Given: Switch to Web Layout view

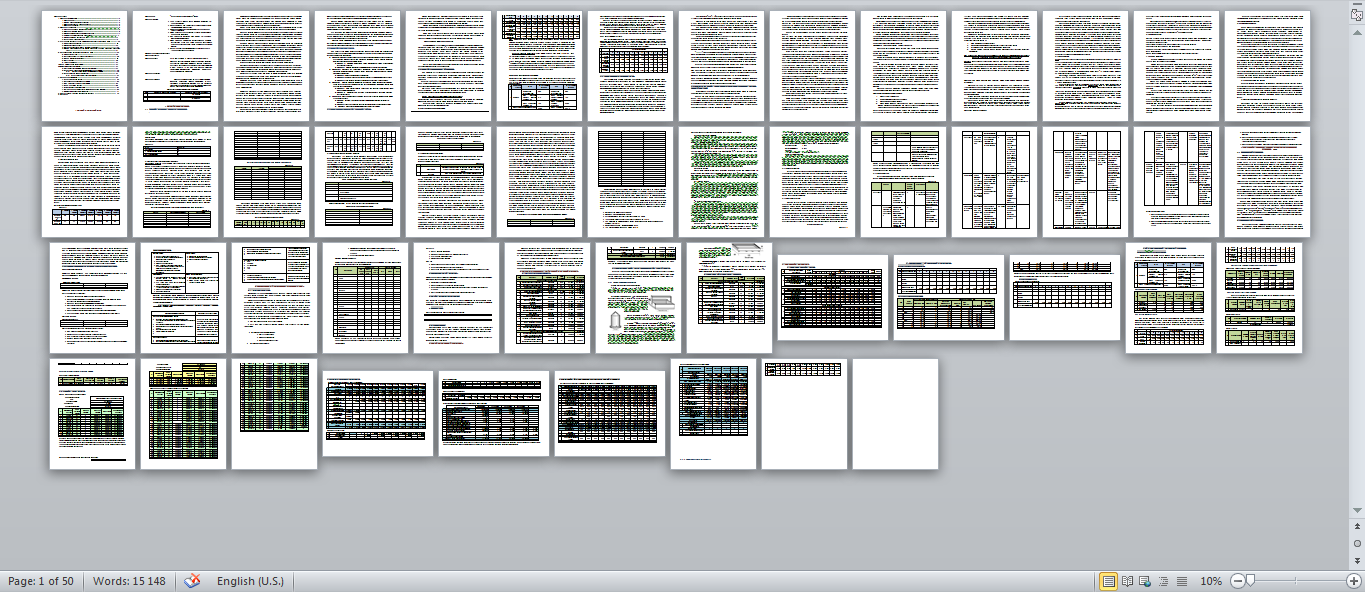Looking at the screenshot, I should [1146, 581].
